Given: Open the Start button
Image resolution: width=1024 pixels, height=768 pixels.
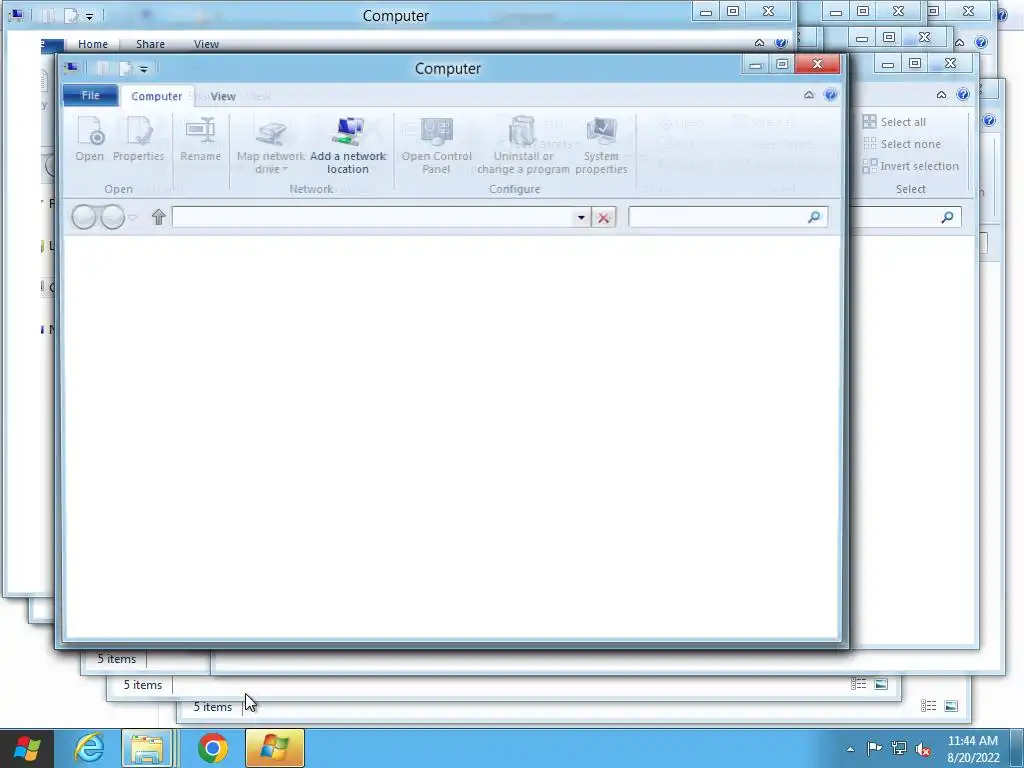Looking at the screenshot, I should click(26, 748).
